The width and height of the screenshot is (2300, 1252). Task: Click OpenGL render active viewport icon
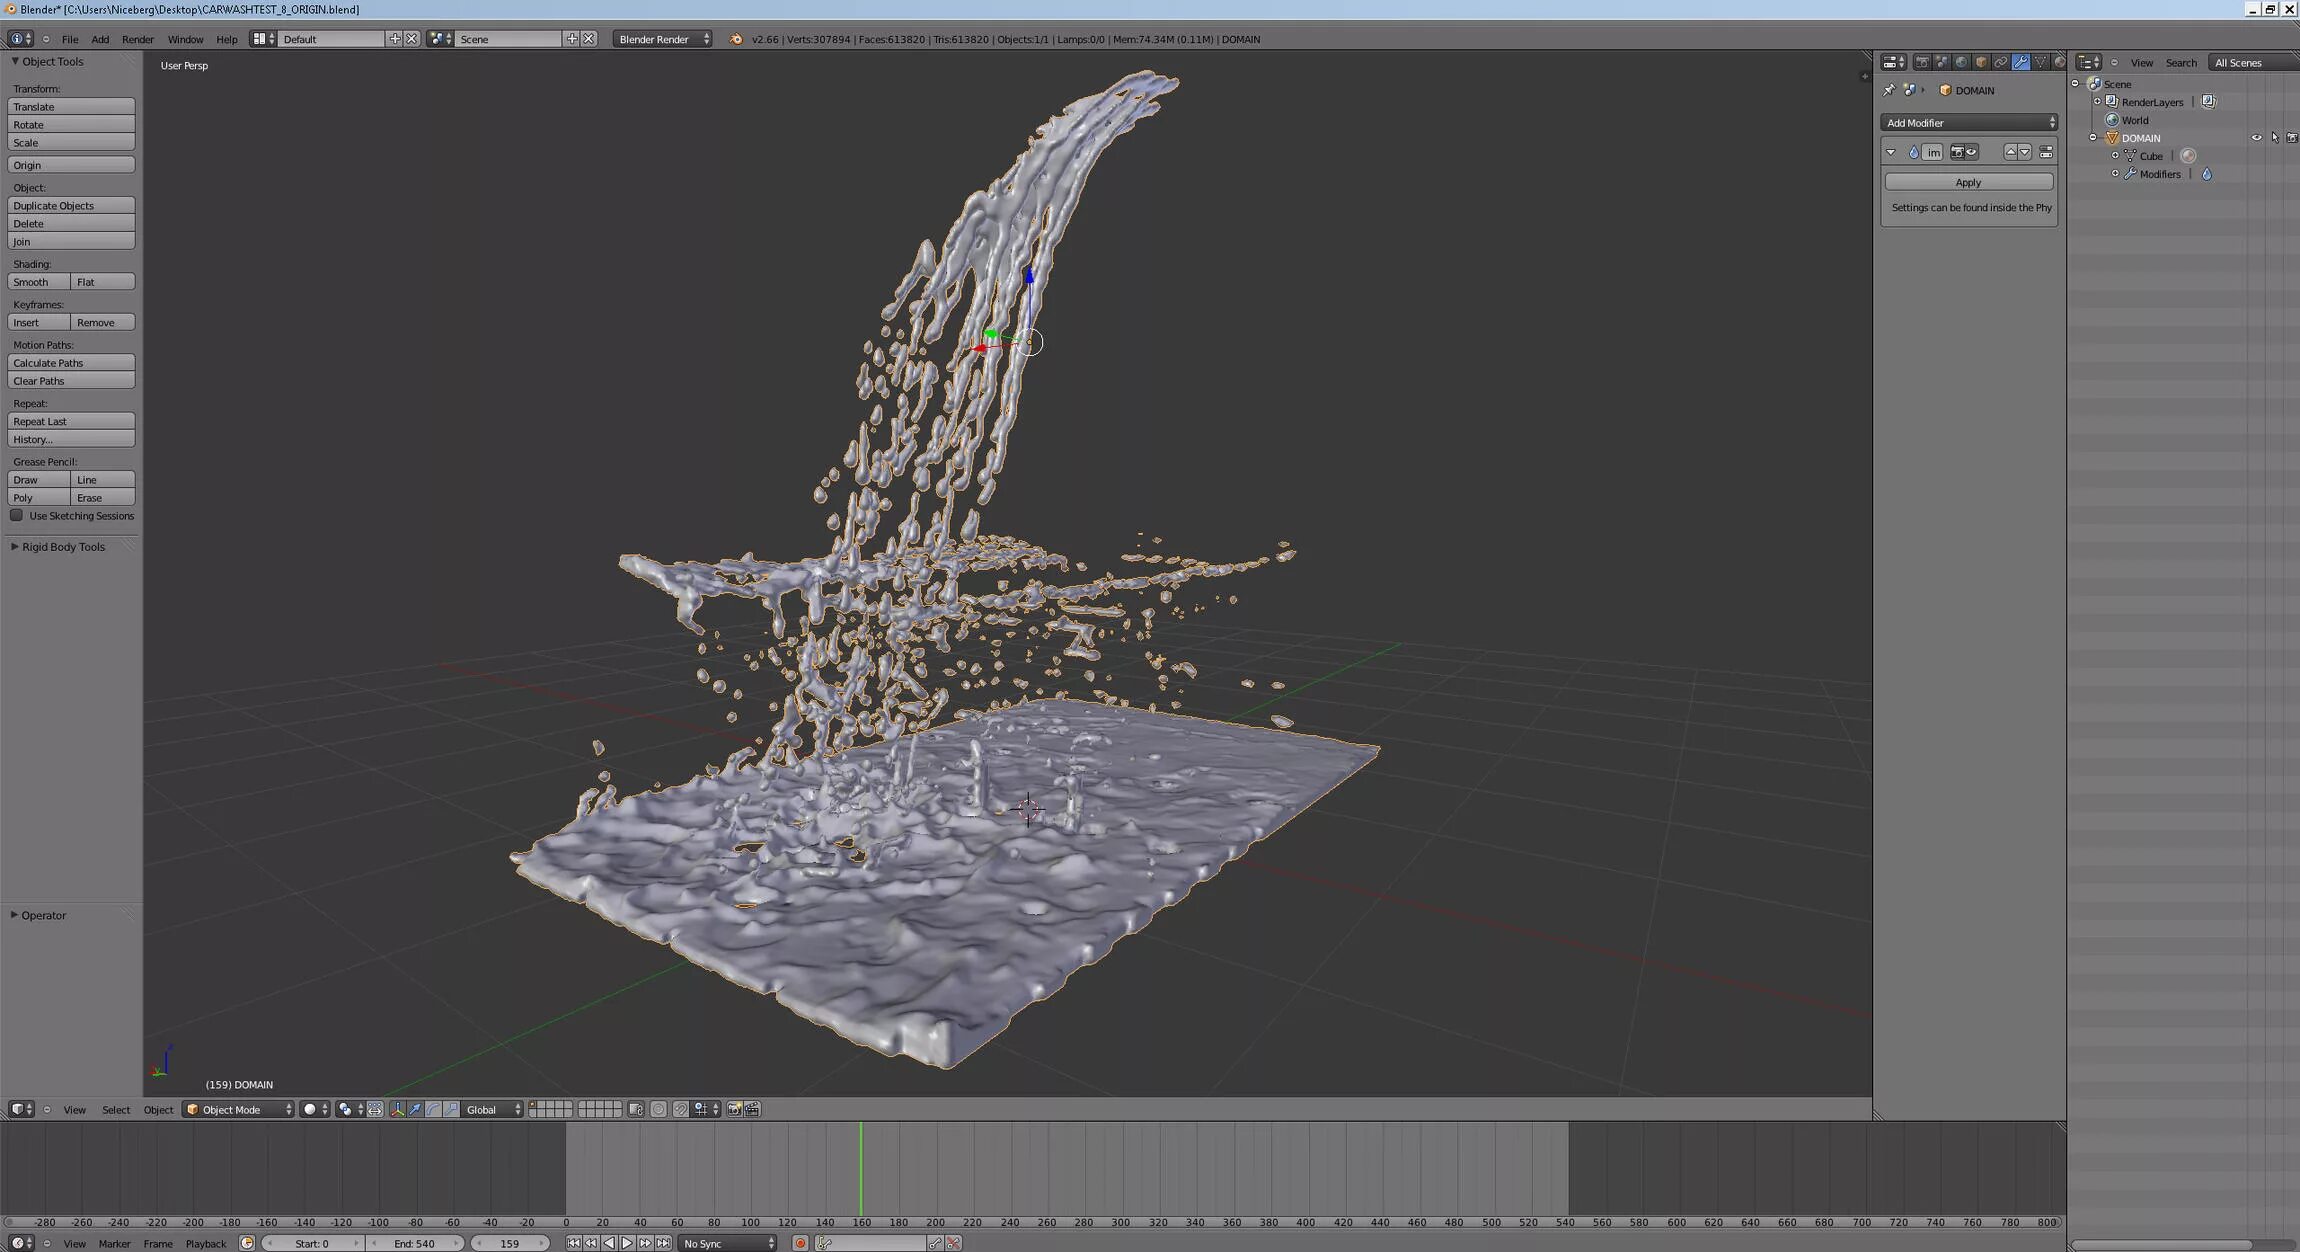[x=734, y=1109]
